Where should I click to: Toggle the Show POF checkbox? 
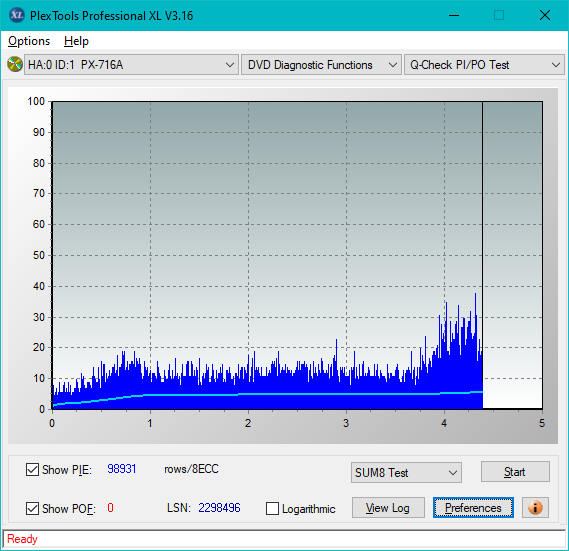click(32, 508)
